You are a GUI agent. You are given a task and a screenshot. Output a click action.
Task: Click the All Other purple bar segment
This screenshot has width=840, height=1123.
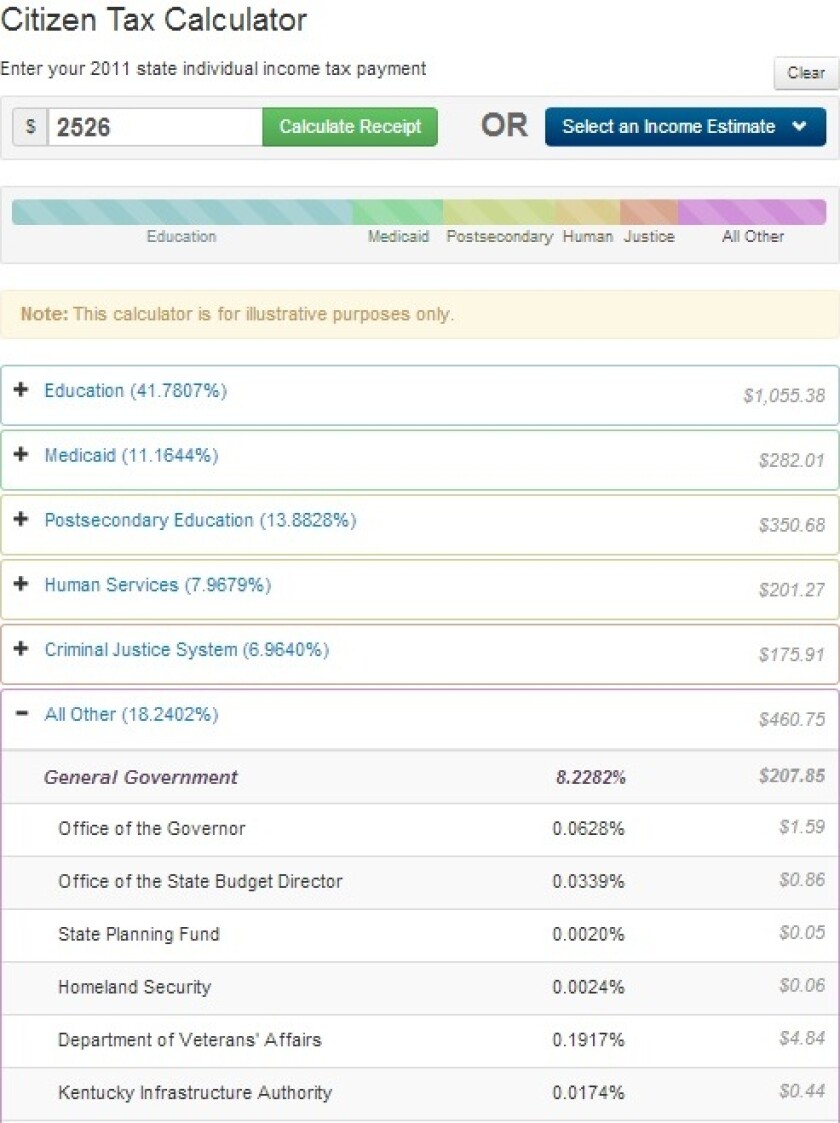(x=752, y=212)
